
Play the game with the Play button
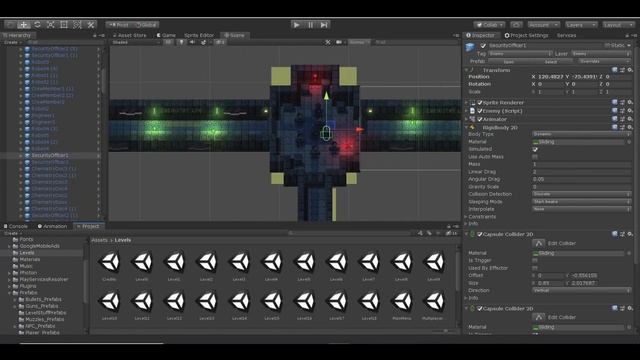pos(297,25)
